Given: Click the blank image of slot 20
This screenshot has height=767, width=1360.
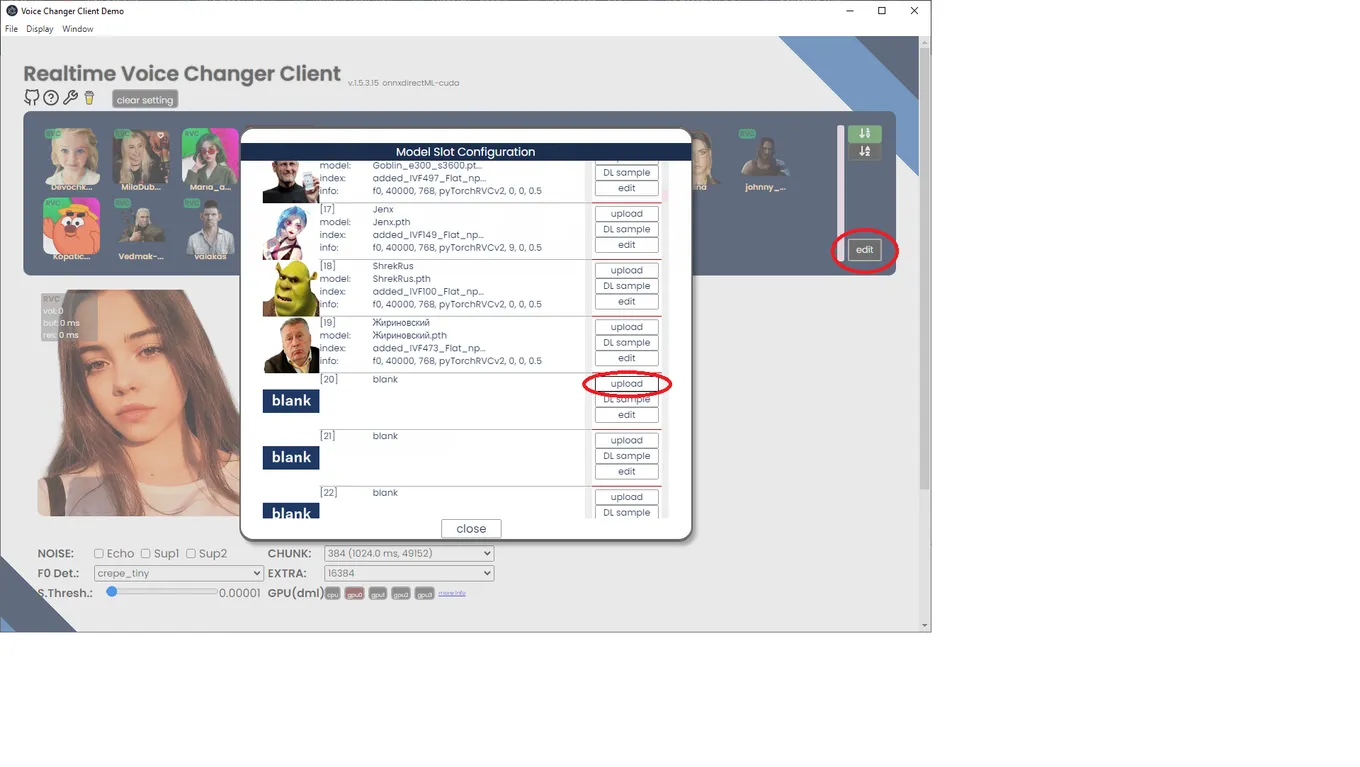Looking at the screenshot, I should click(291, 401).
